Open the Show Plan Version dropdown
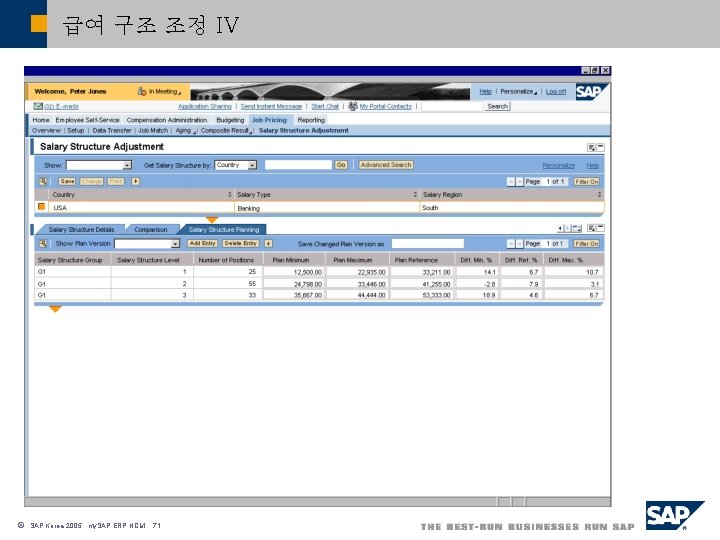Viewport: 720px width, 540px height. click(x=175, y=243)
